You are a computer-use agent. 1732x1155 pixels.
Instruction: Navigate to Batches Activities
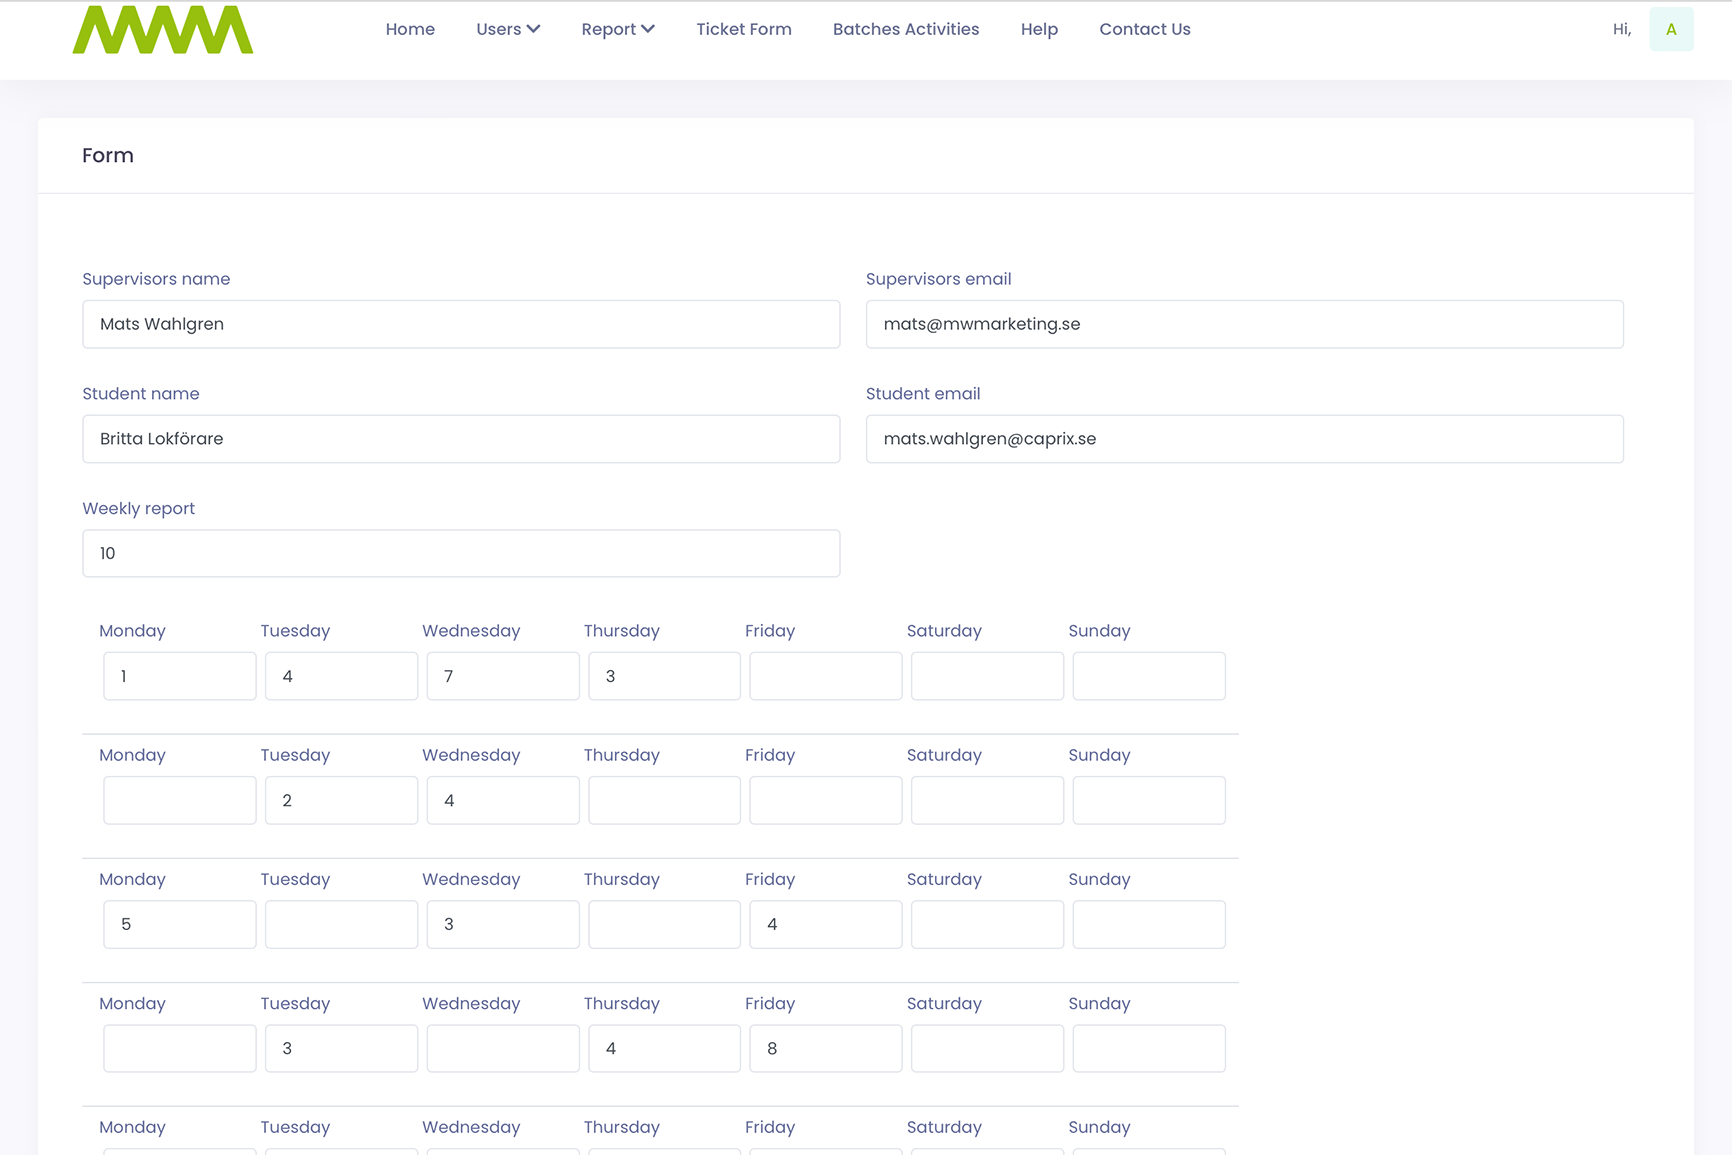coord(905,30)
